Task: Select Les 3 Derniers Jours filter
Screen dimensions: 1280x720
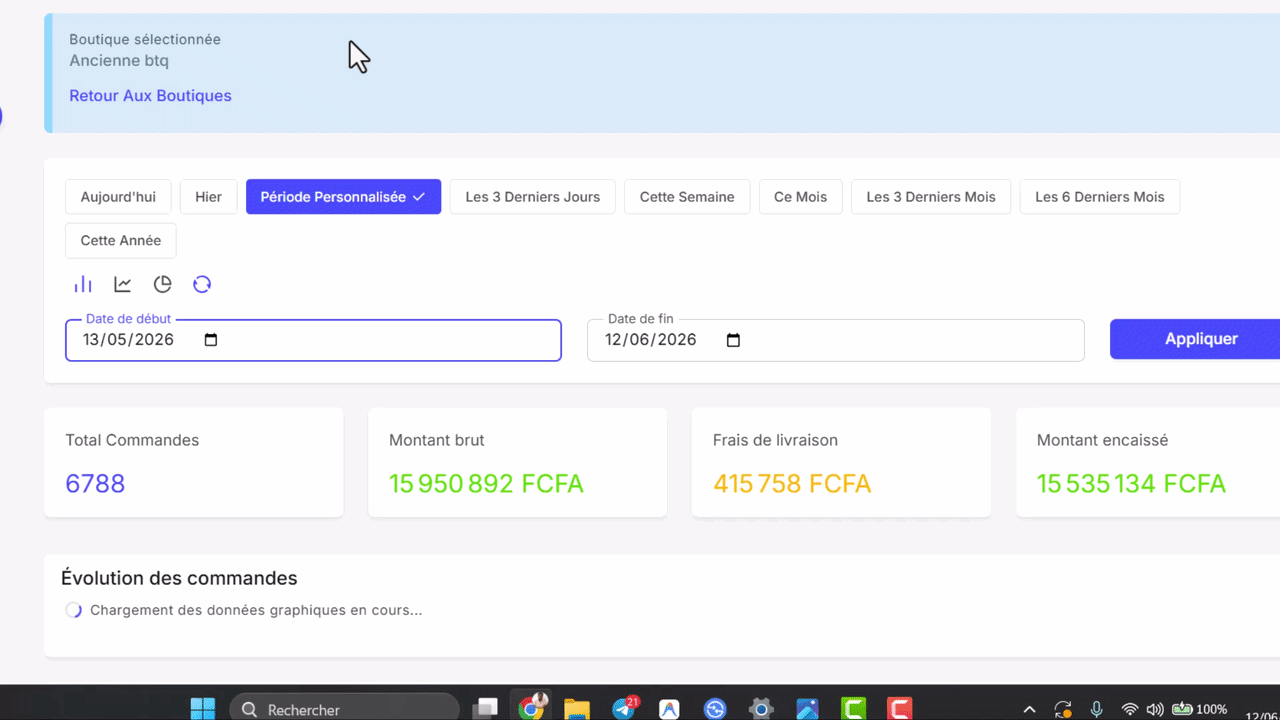Action: pos(533,197)
